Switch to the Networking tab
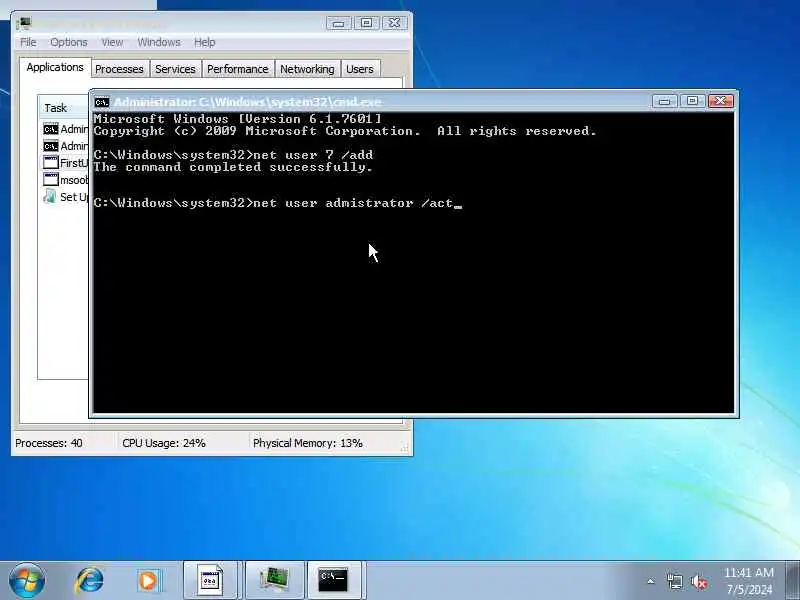 tap(307, 69)
